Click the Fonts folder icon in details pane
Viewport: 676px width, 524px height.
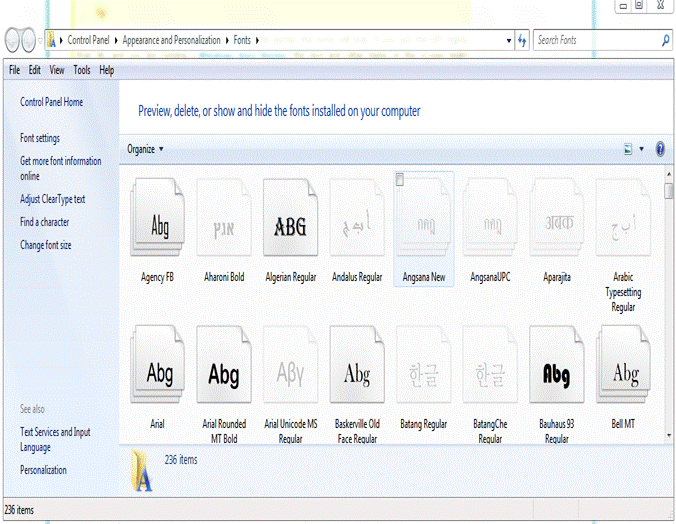[142, 471]
